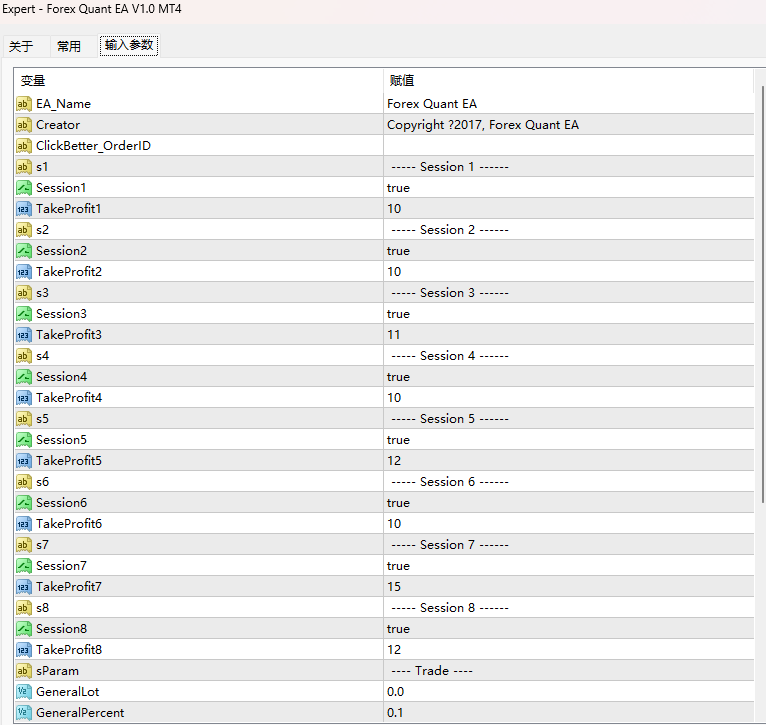Click the boolean icon beside Session4
The image size is (766, 725).
pyautogui.click(x=23, y=377)
